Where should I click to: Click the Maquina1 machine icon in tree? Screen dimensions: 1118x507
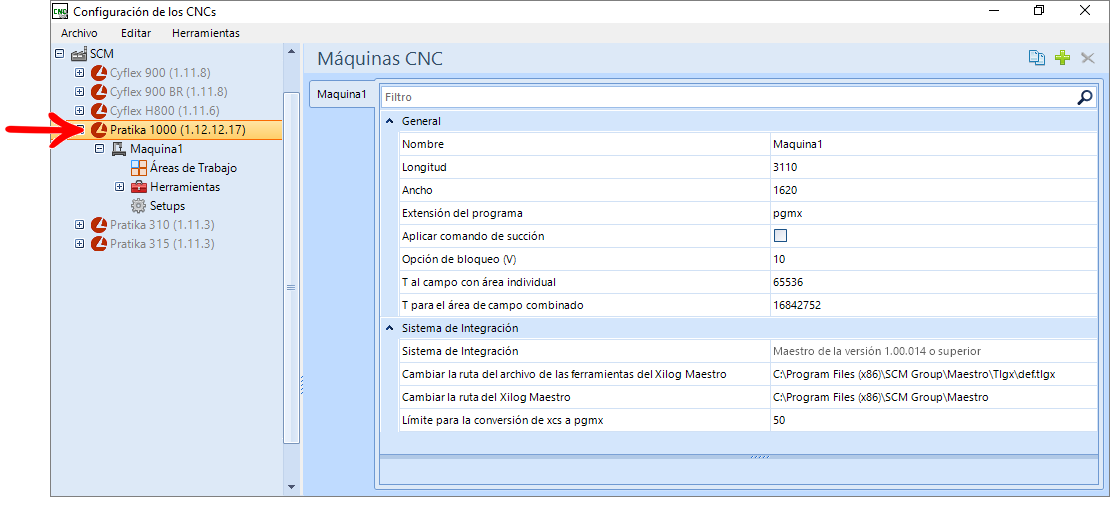point(119,149)
